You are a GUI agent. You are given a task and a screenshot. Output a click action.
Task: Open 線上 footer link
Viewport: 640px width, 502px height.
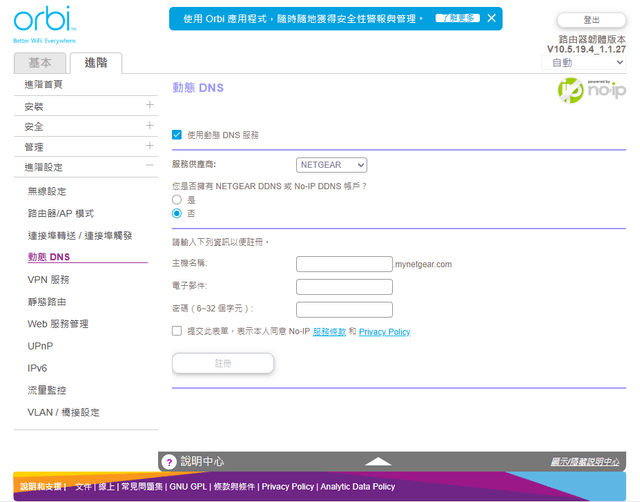[107, 486]
